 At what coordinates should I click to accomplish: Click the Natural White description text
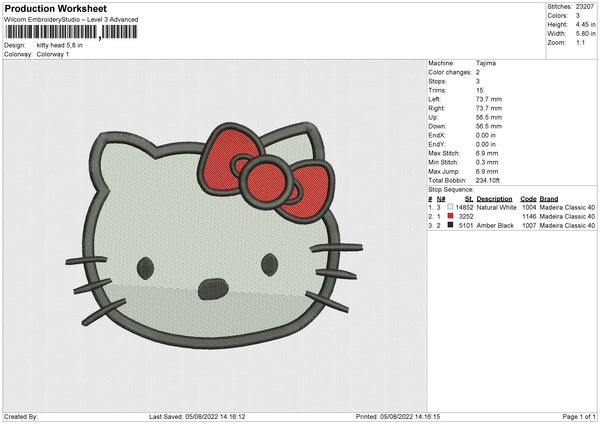[496, 207]
